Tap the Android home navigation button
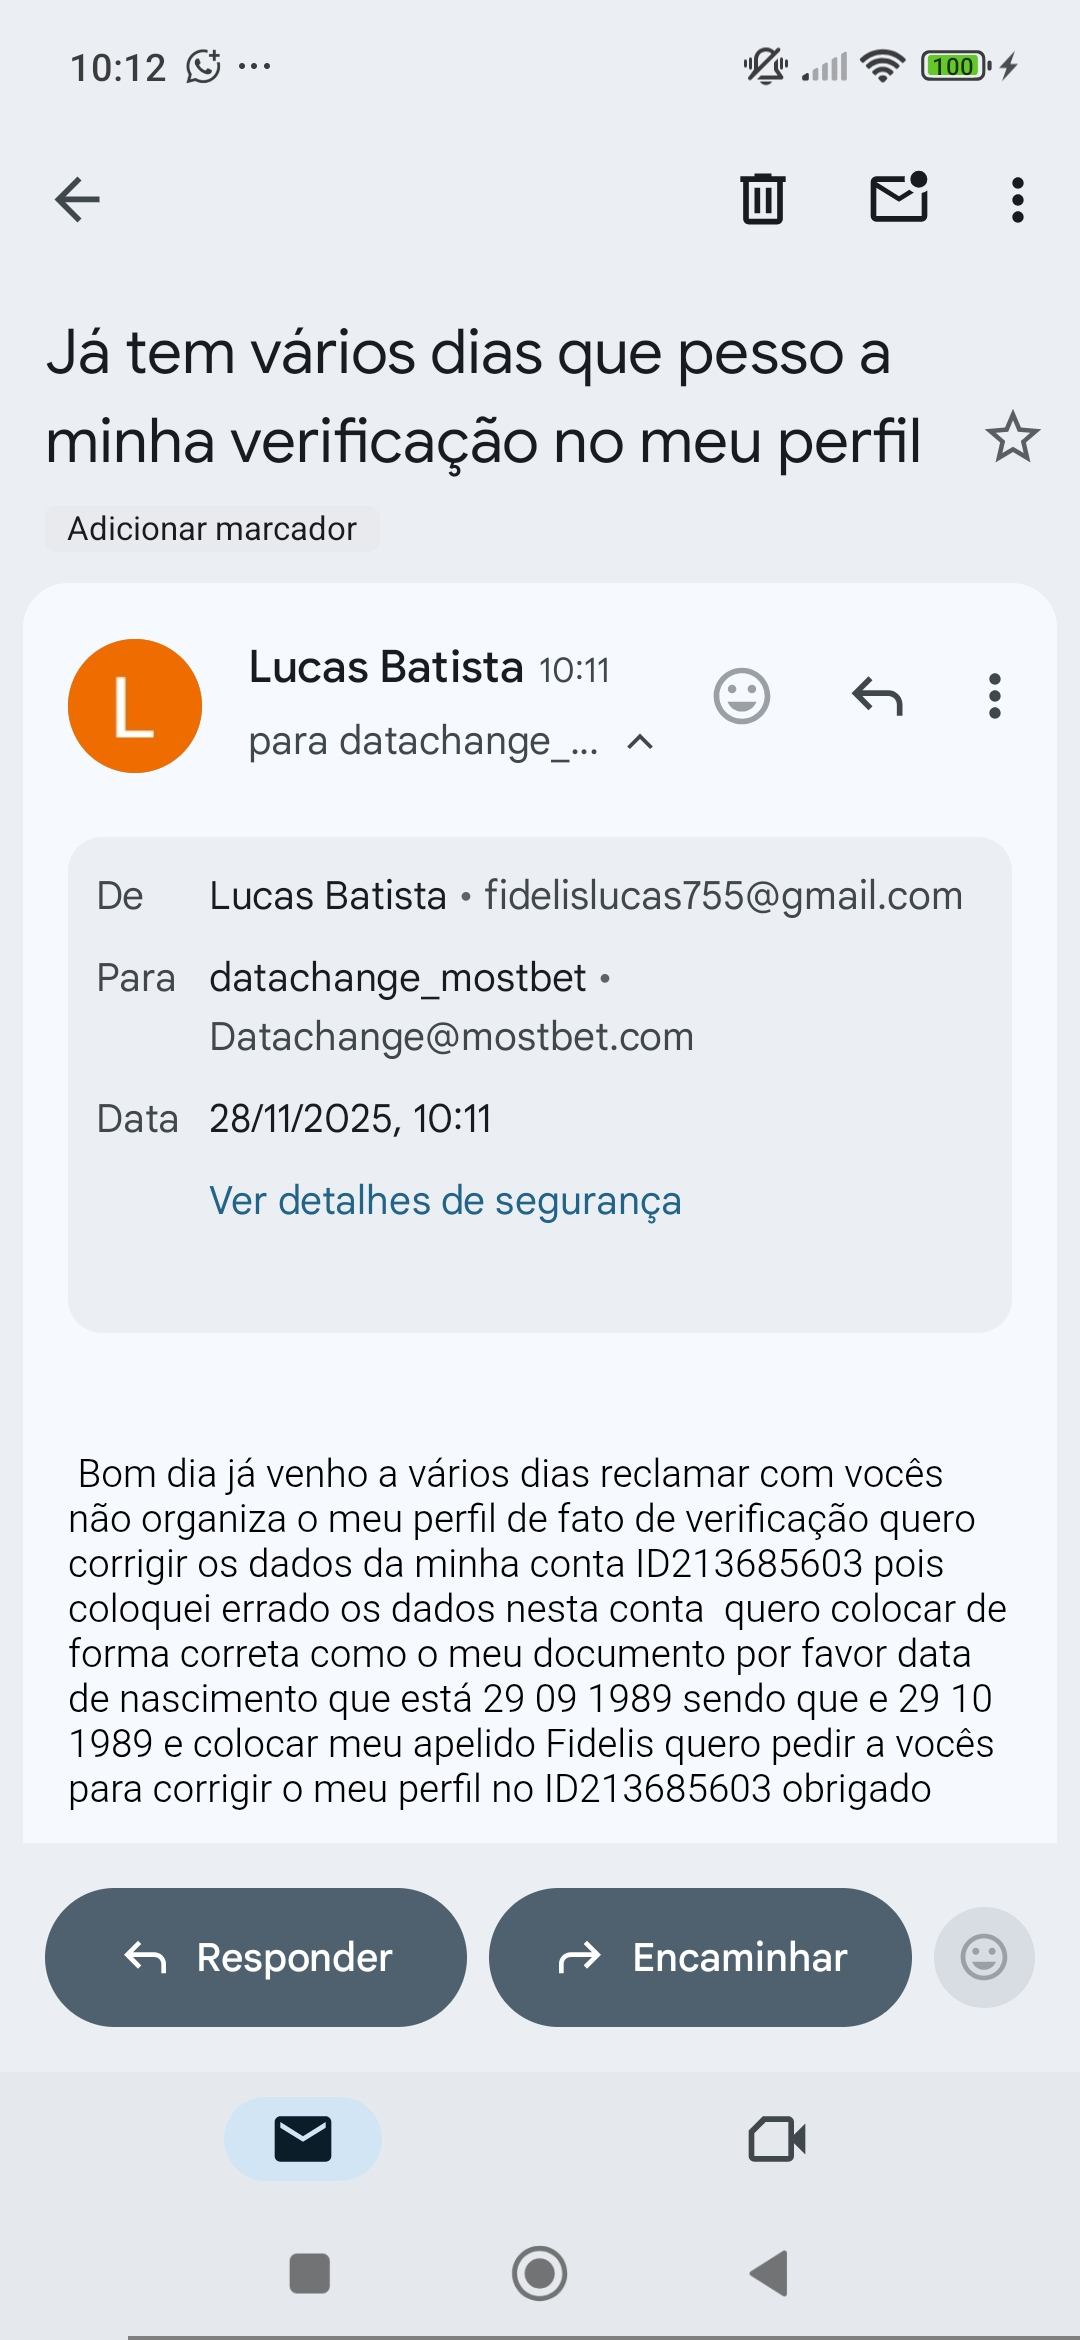Screen dimensions: 1080x2340 pyautogui.click(x=540, y=2273)
